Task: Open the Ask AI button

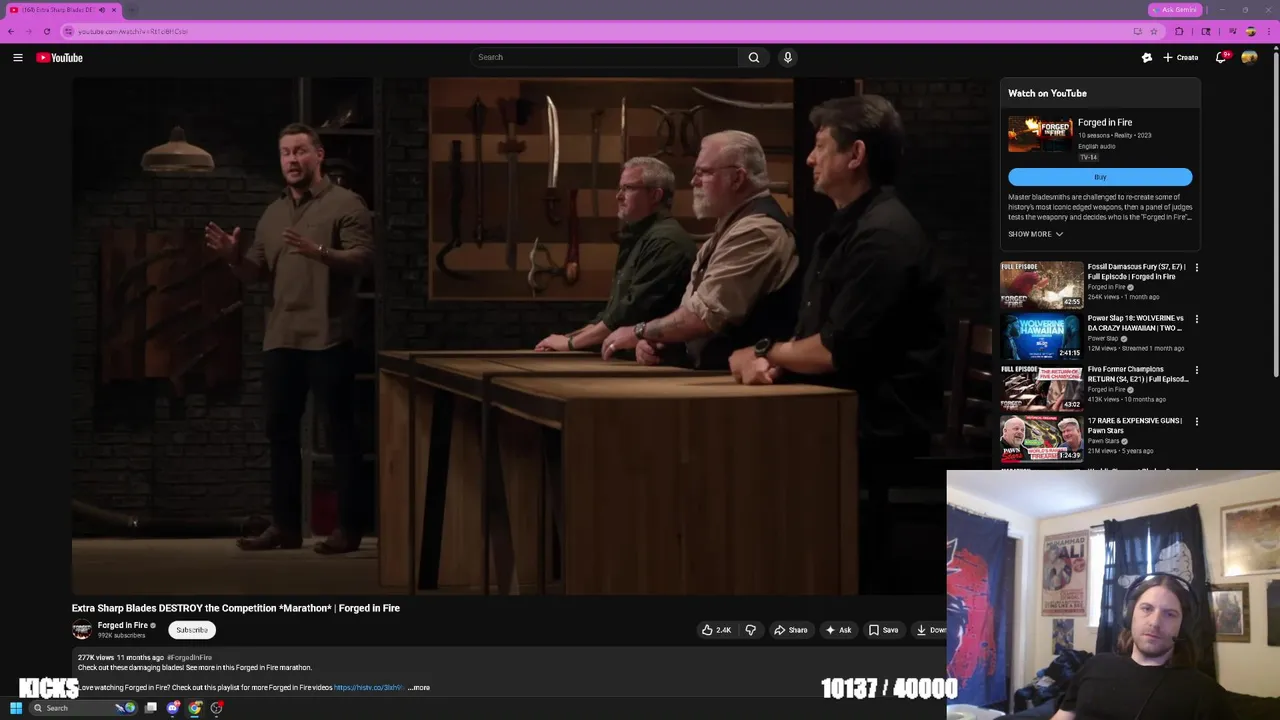Action: pos(838,630)
